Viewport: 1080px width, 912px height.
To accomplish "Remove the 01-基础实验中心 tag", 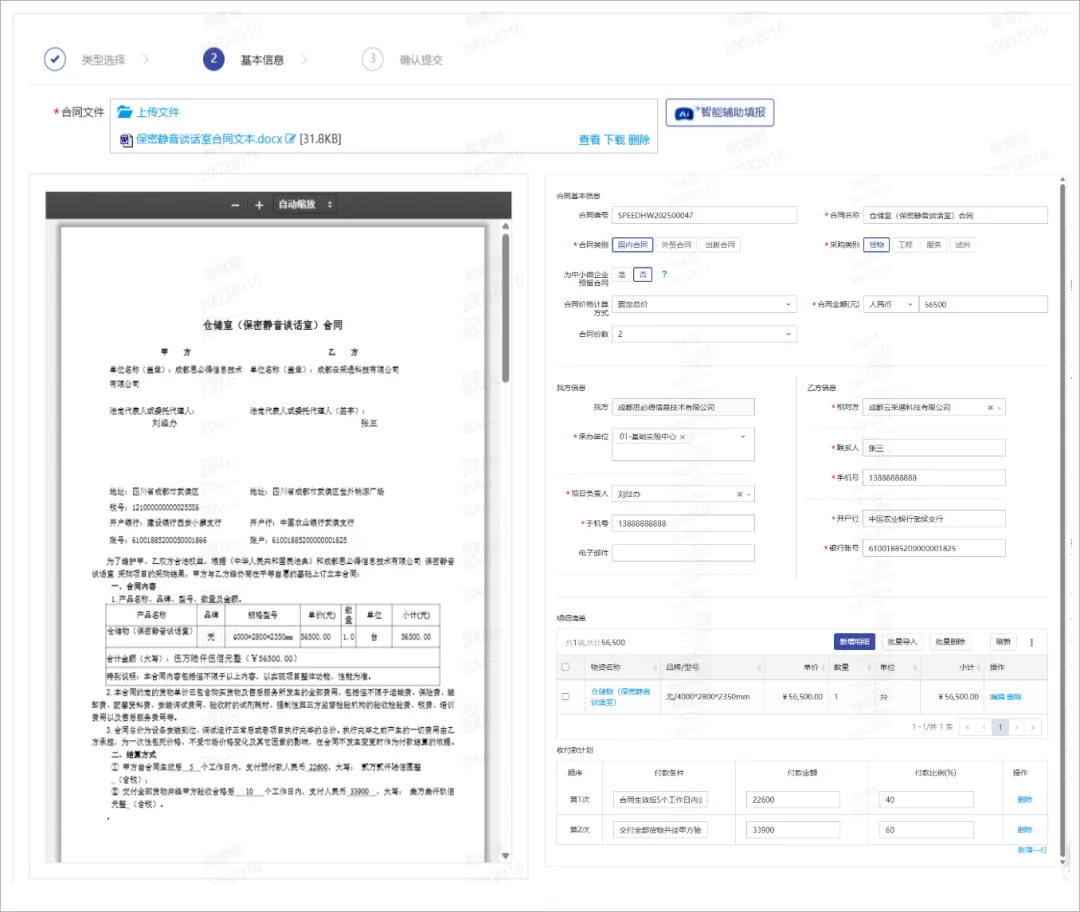I will point(682,437).
